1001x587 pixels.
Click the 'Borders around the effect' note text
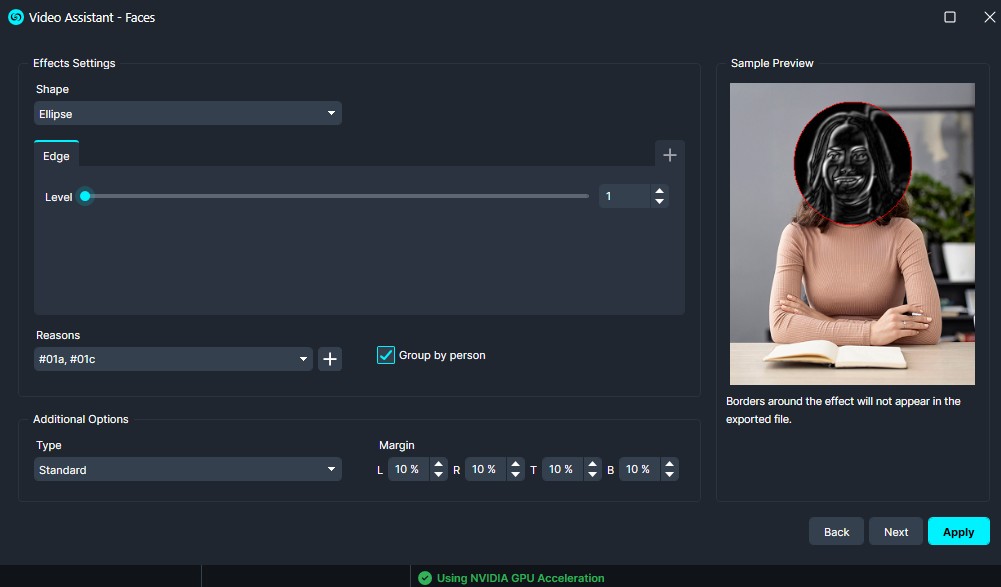point(843,410)
